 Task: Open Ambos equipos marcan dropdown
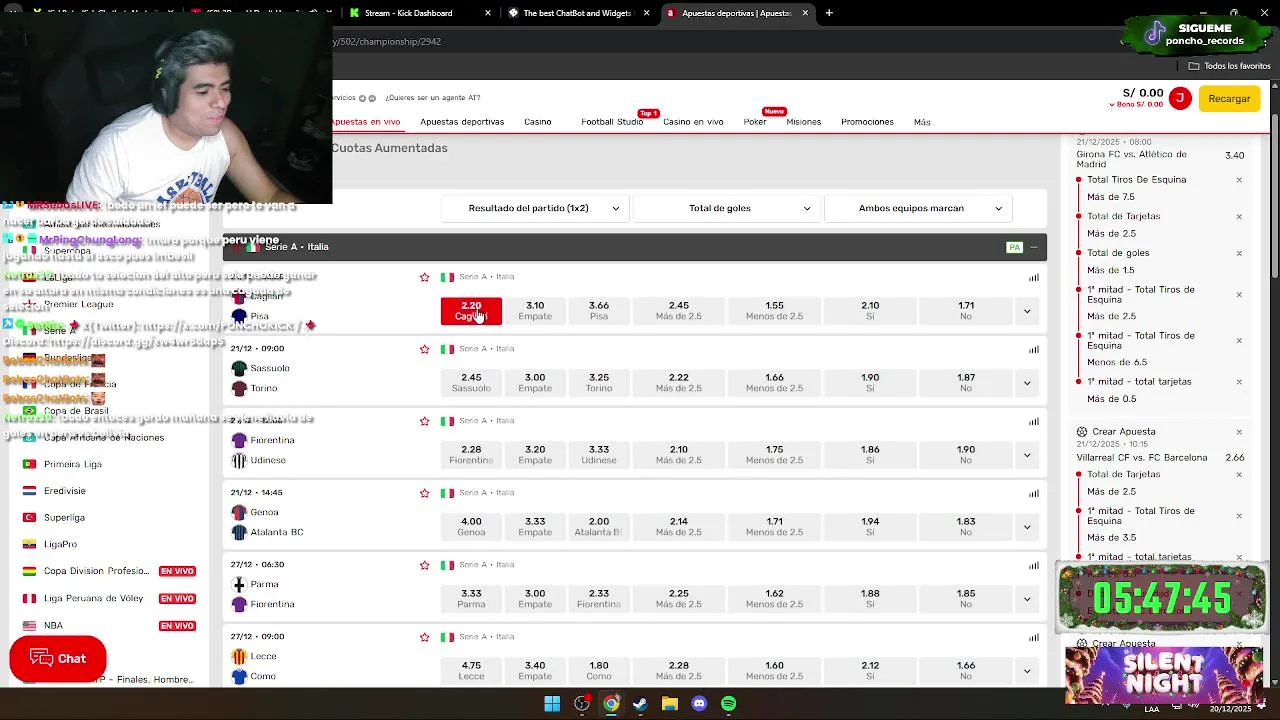[x=918, y=208]
